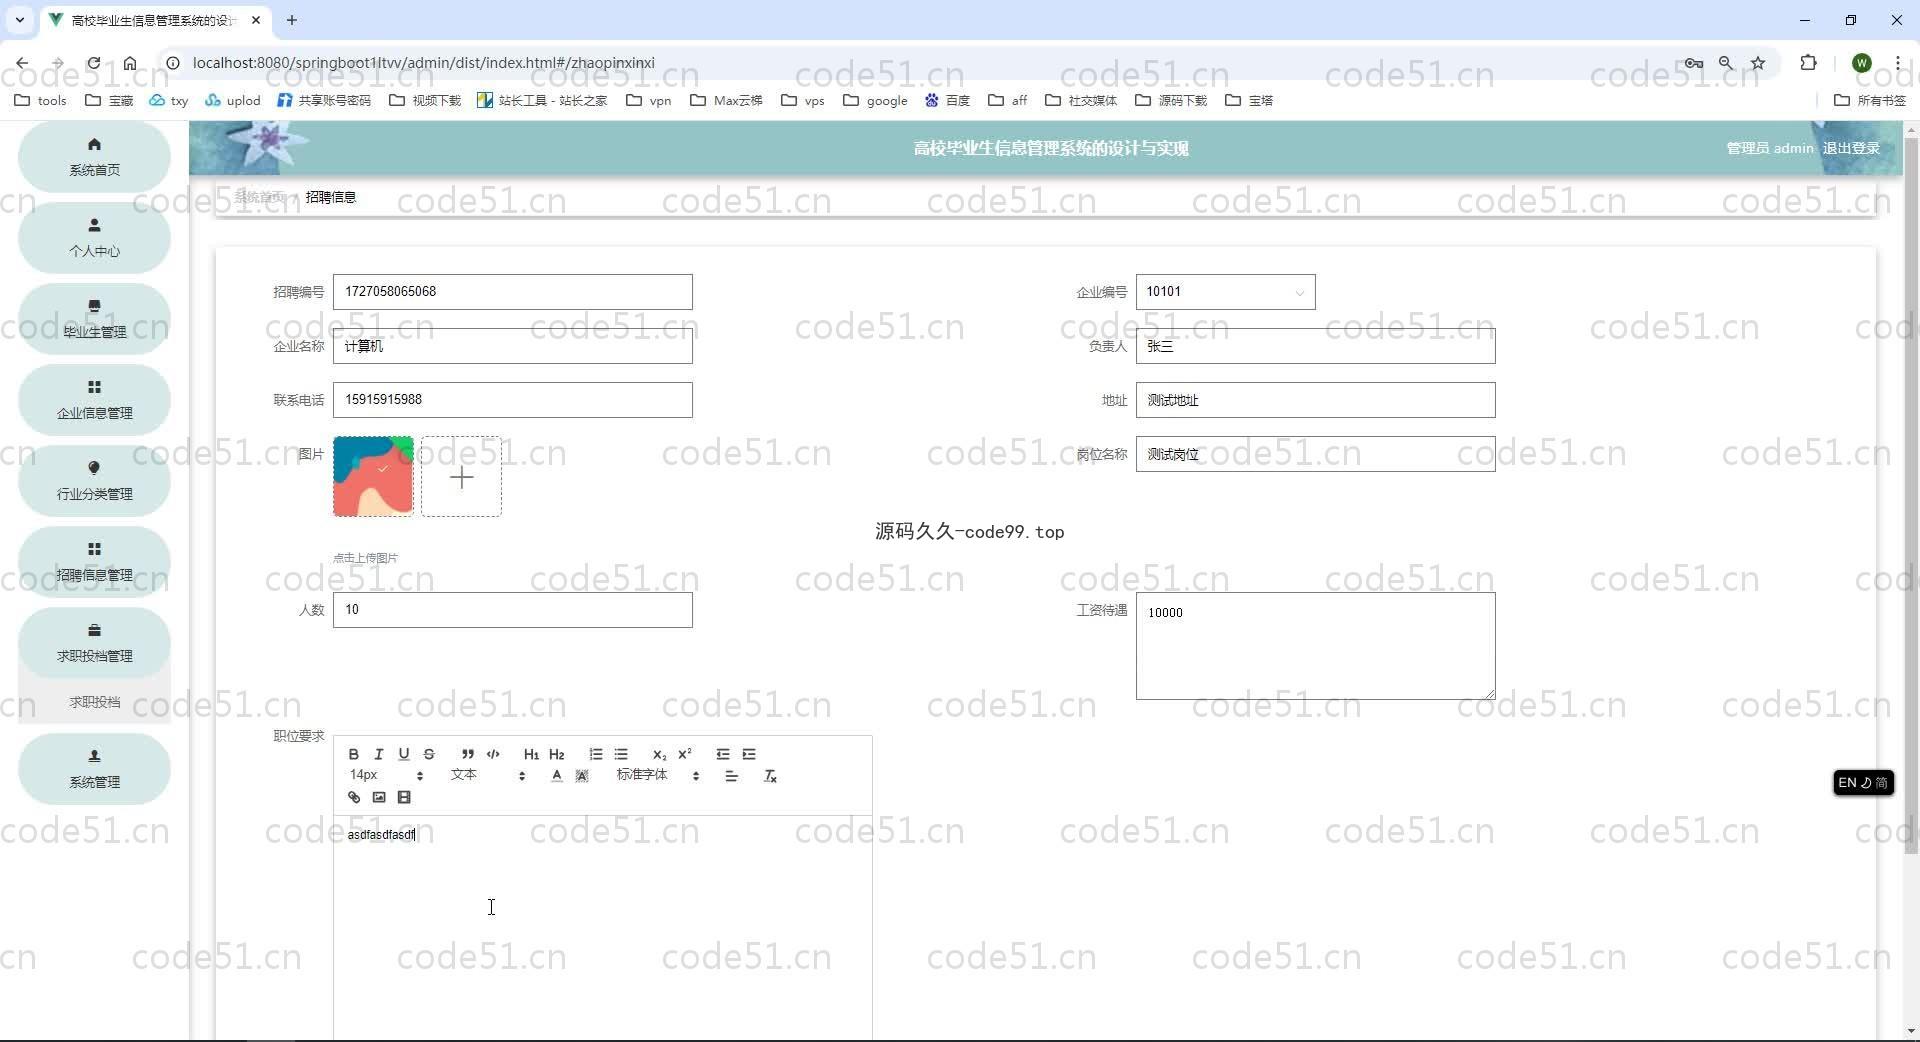Open the browser extensions puzzle icon
The height and width of the screenshot is (1042, 1920).
(x=1808, y=62)
